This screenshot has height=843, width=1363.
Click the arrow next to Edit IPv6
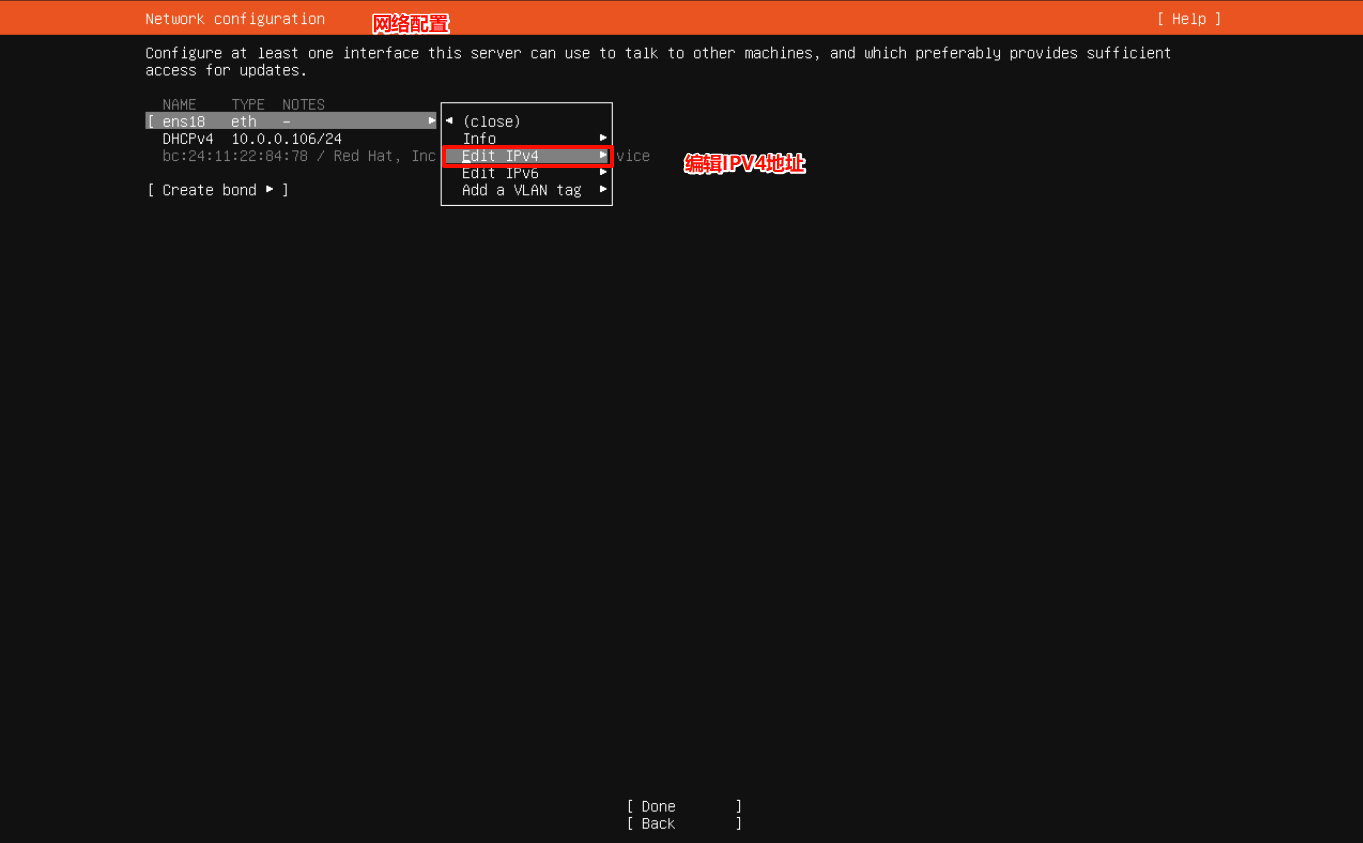603,172
